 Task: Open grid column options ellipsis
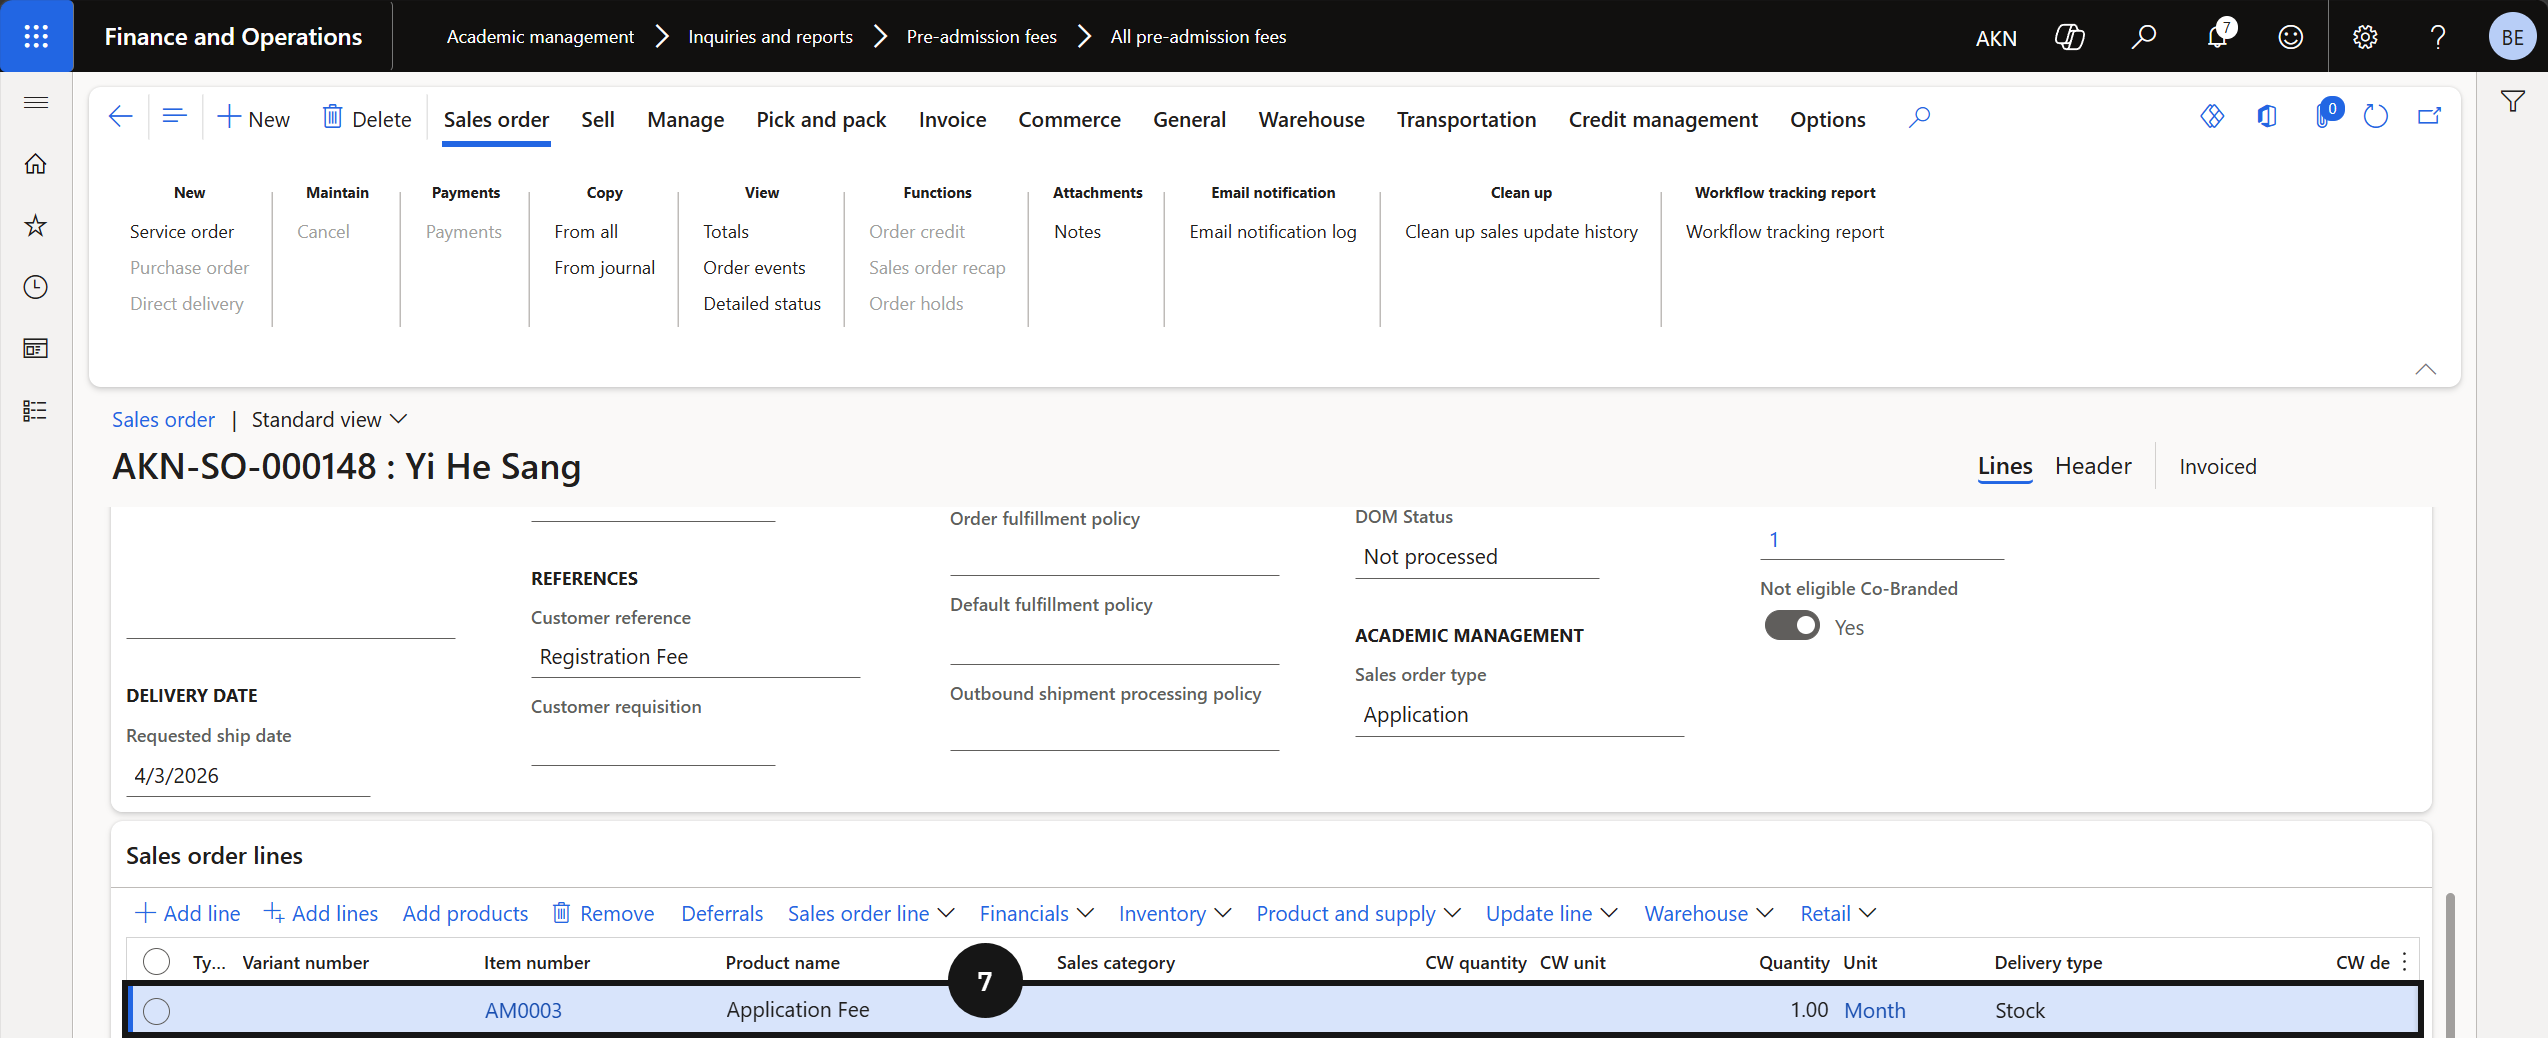(2405, 962)
